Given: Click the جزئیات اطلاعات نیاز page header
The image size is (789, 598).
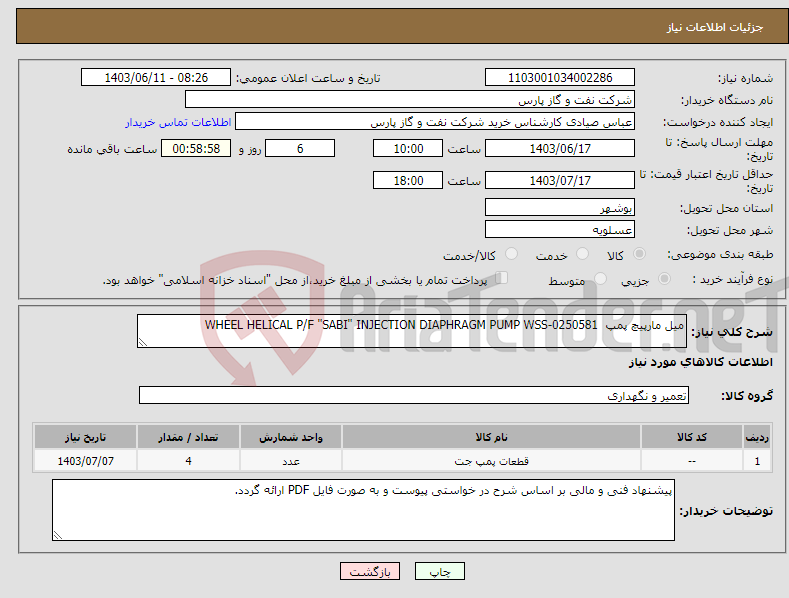Looking at the screenshot, I should (x=715, y=27).
